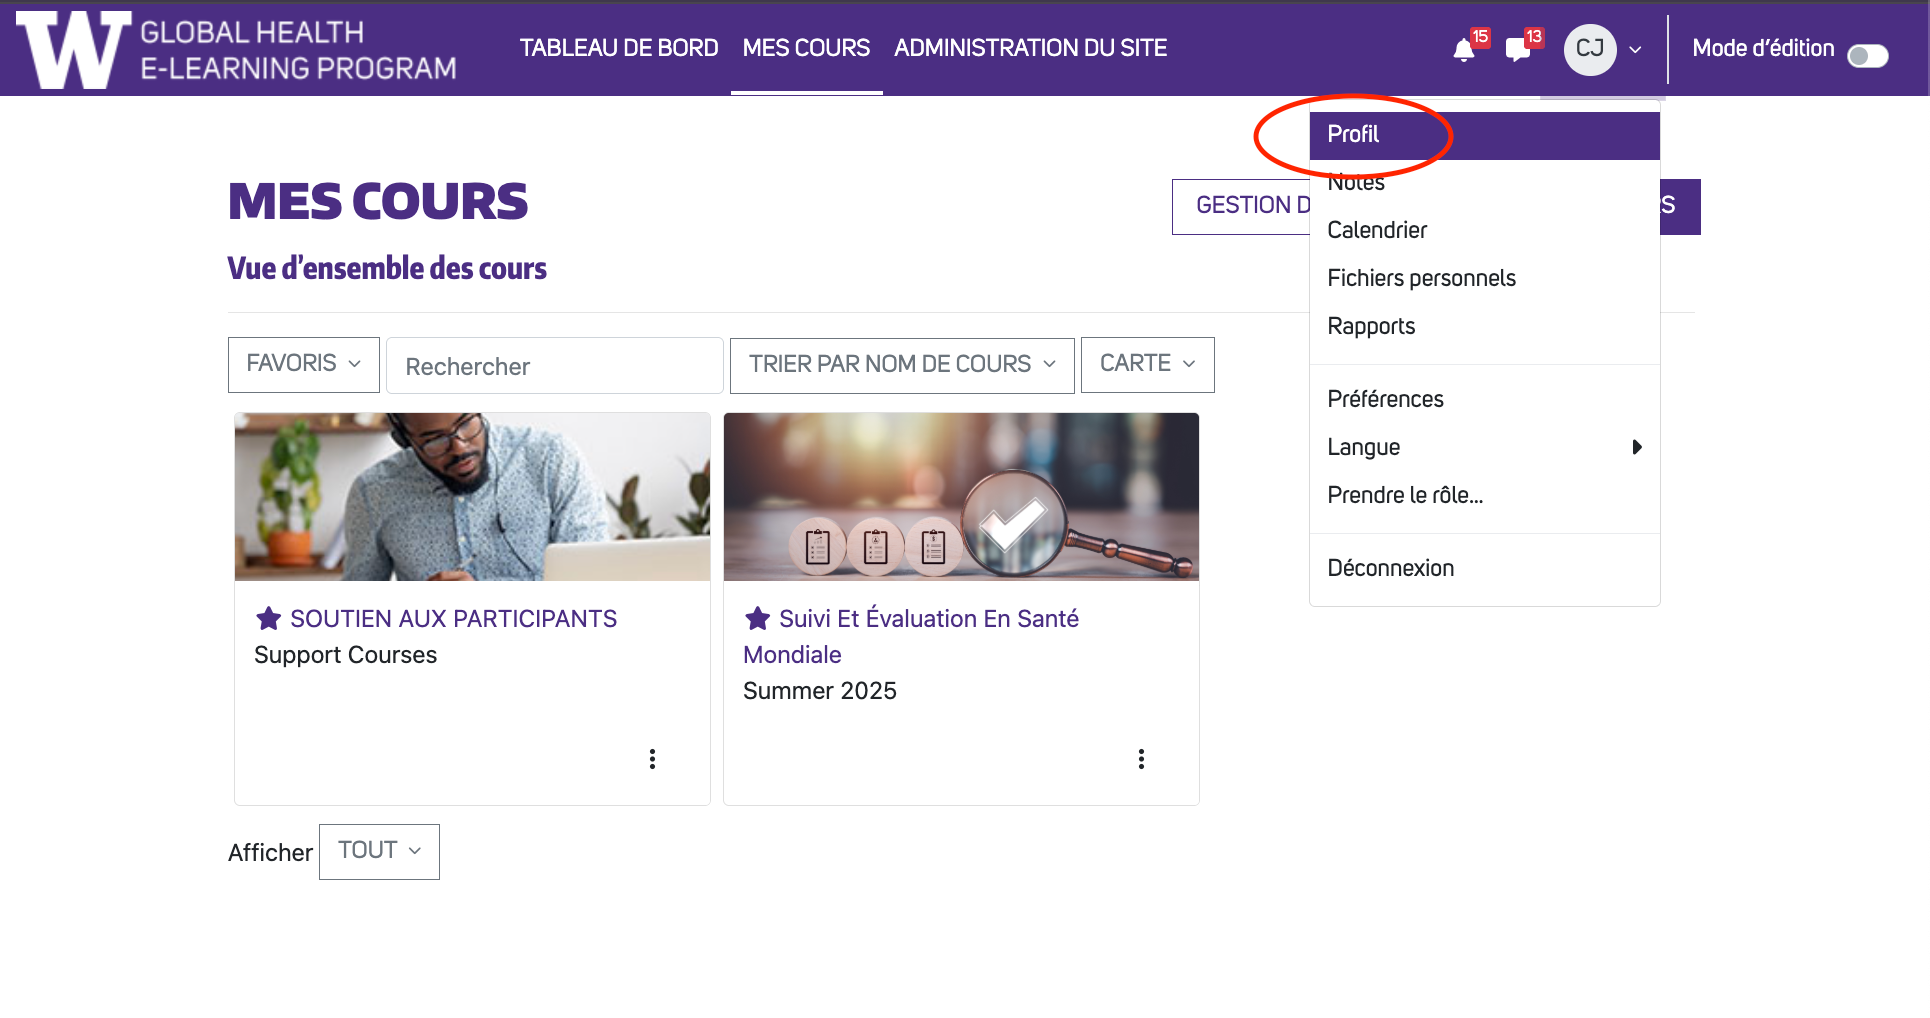
Task: Choose Déconnexion in the user menu
Action: 1390,568
